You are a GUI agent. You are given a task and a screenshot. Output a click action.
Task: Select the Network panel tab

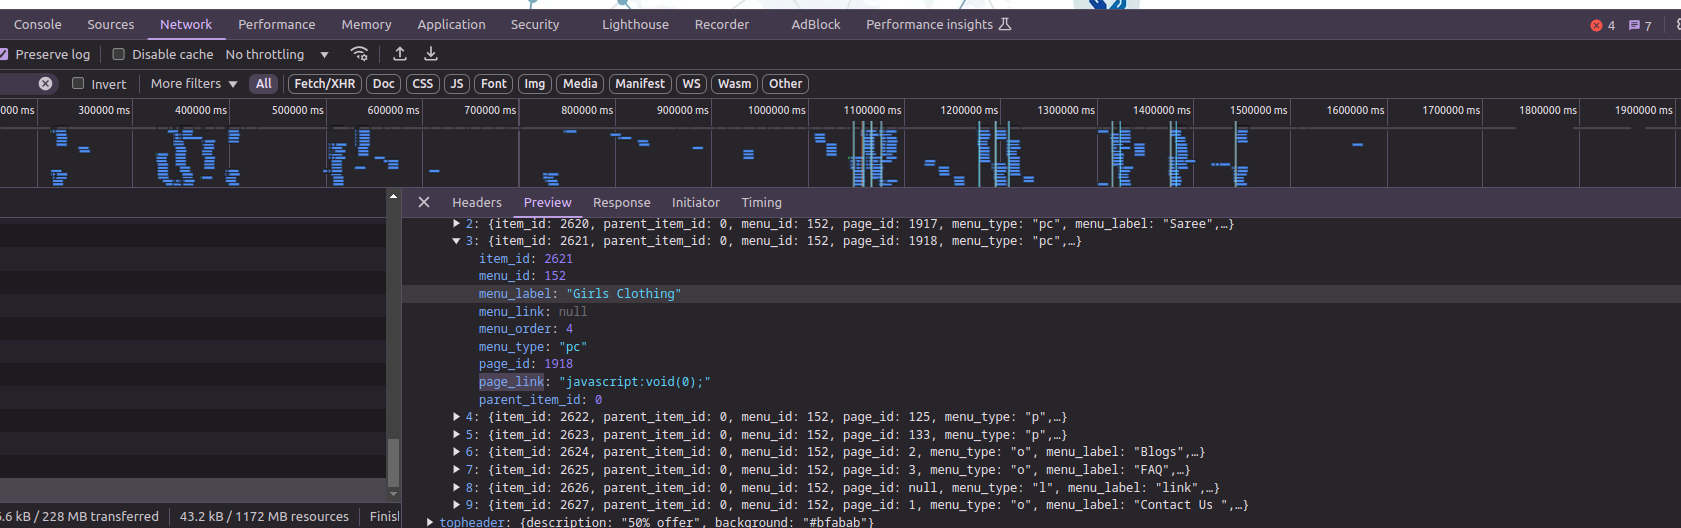(186, 24)
